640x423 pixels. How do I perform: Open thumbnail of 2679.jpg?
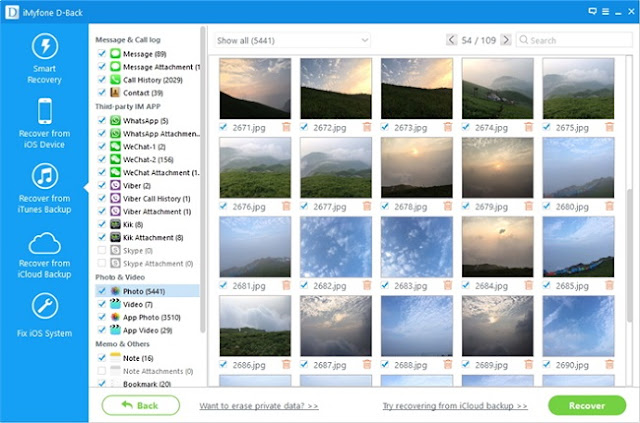(x=498, y=167)
